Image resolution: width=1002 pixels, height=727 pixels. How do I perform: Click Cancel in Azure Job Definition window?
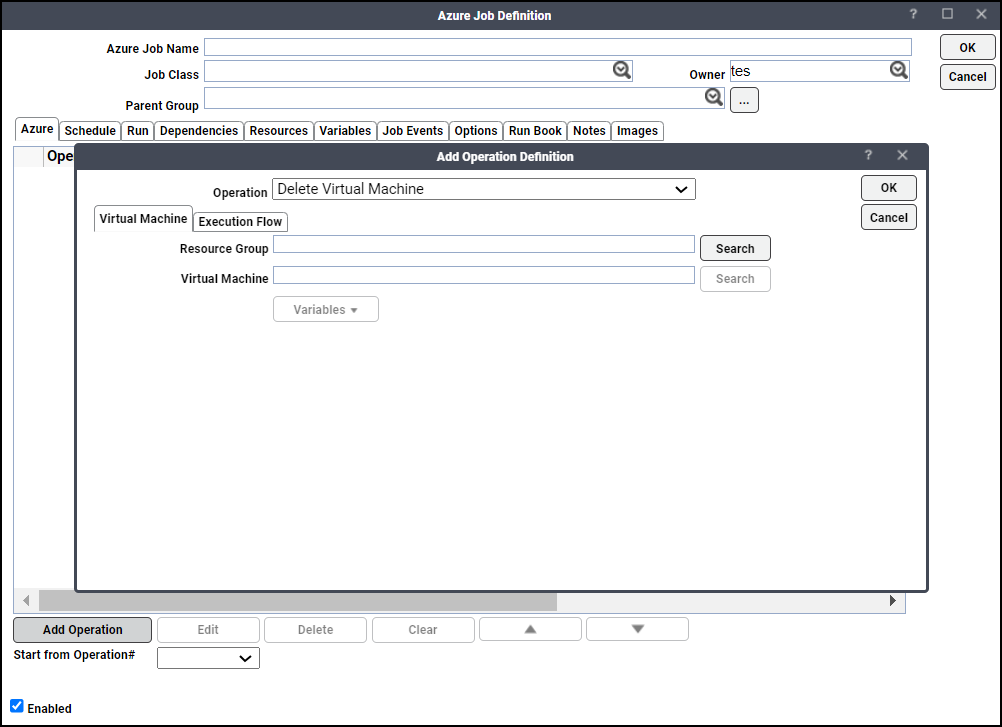(x=967, y=77)
